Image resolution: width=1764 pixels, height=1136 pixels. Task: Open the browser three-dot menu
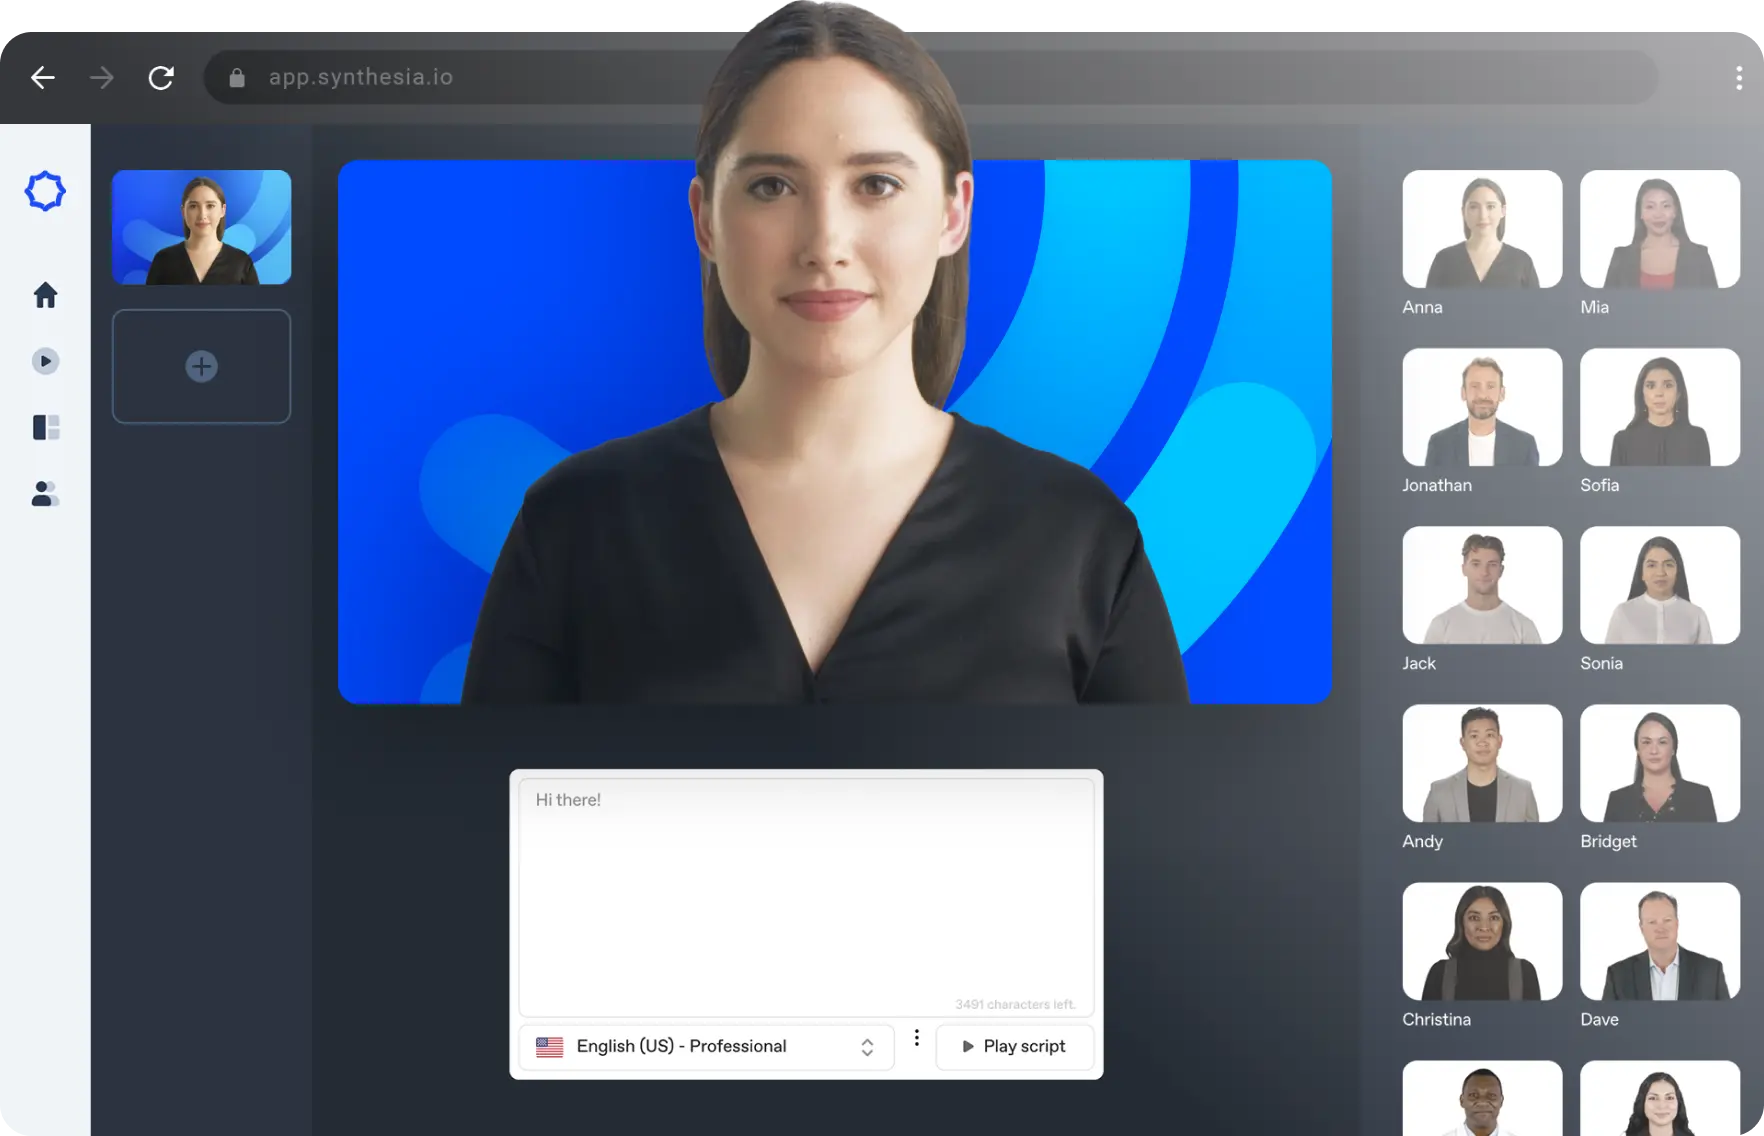coord(1739,78)
